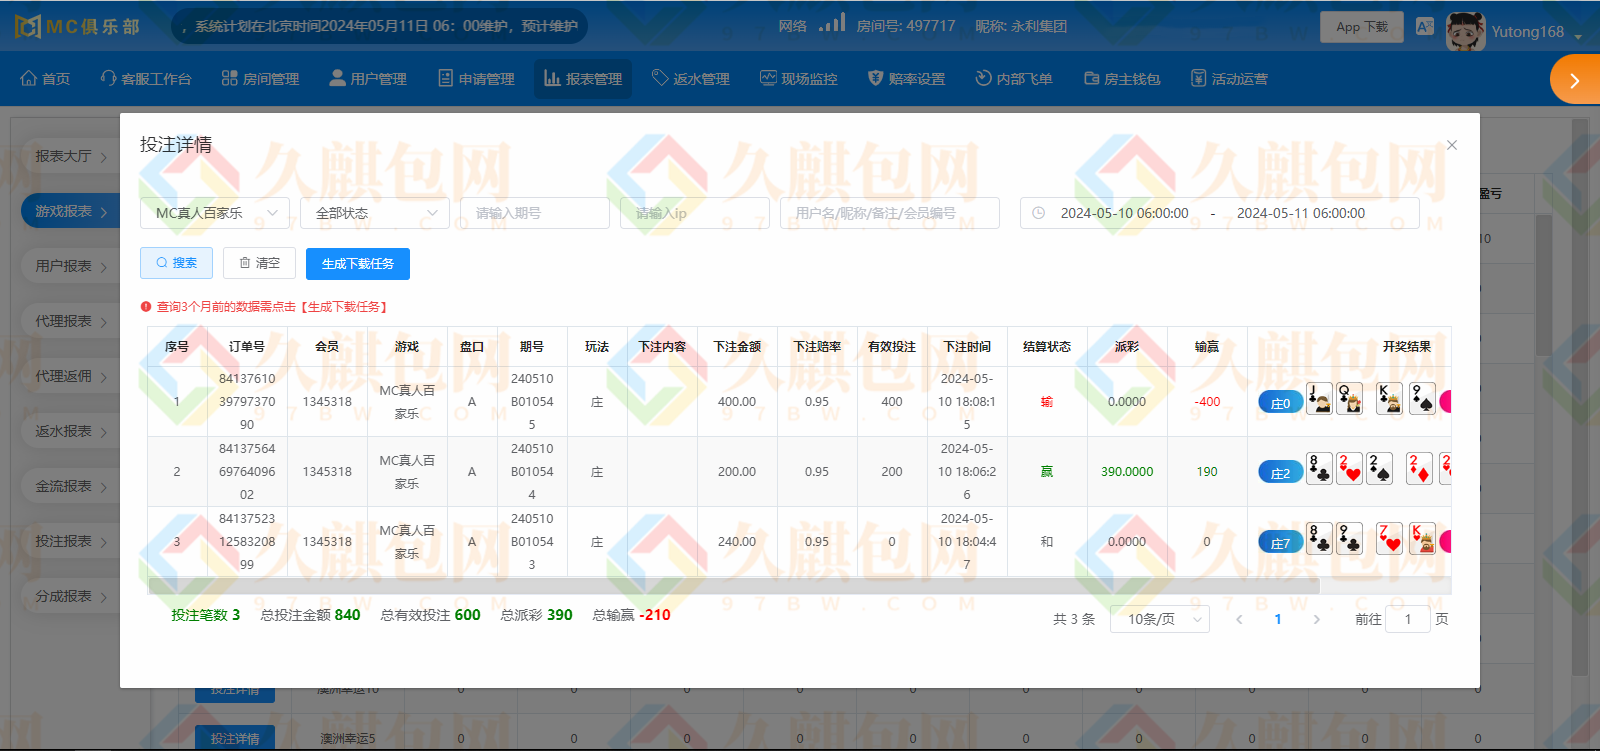Viewport: 1600px width, 751px height.
Task: Click start date 2024-05-10 06:00:00
Action: [x=1125, y=213]
